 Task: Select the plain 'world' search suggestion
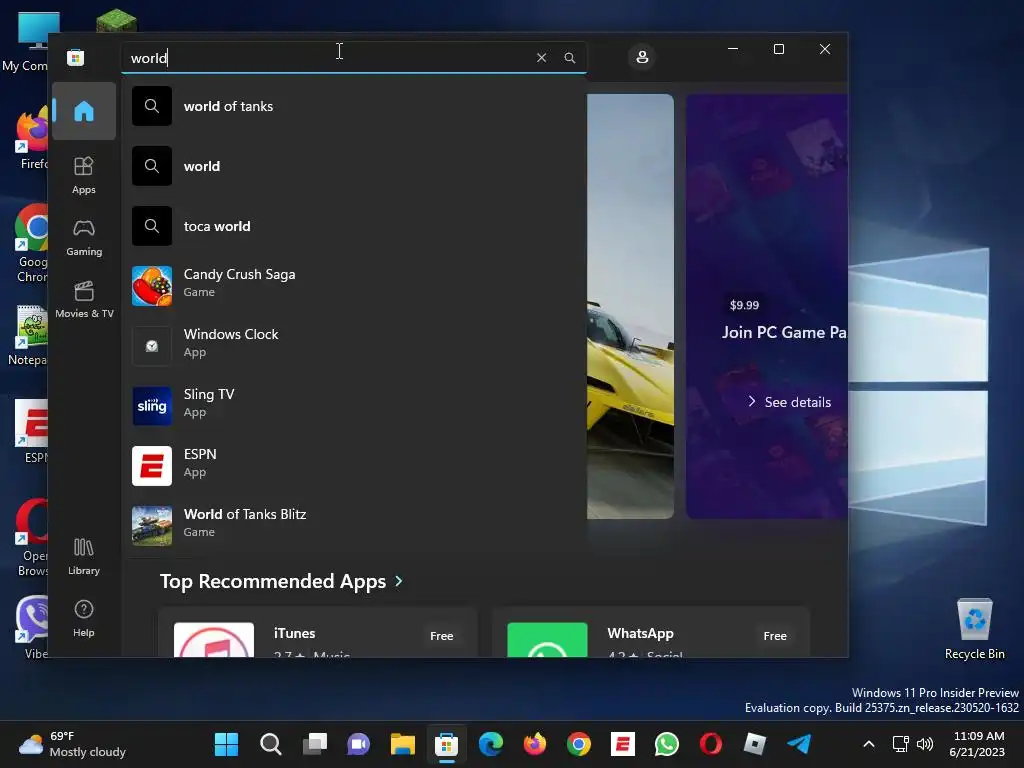coord(355,166)
